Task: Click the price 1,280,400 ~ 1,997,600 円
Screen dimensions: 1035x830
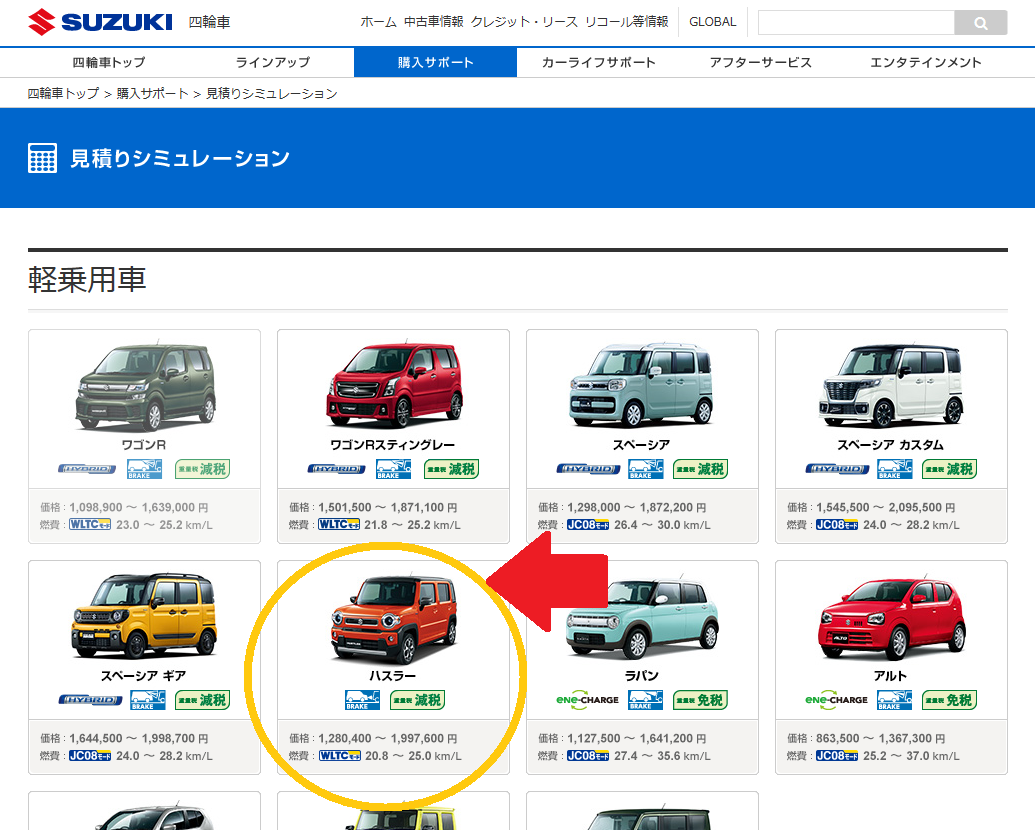Action: (388, 739)
